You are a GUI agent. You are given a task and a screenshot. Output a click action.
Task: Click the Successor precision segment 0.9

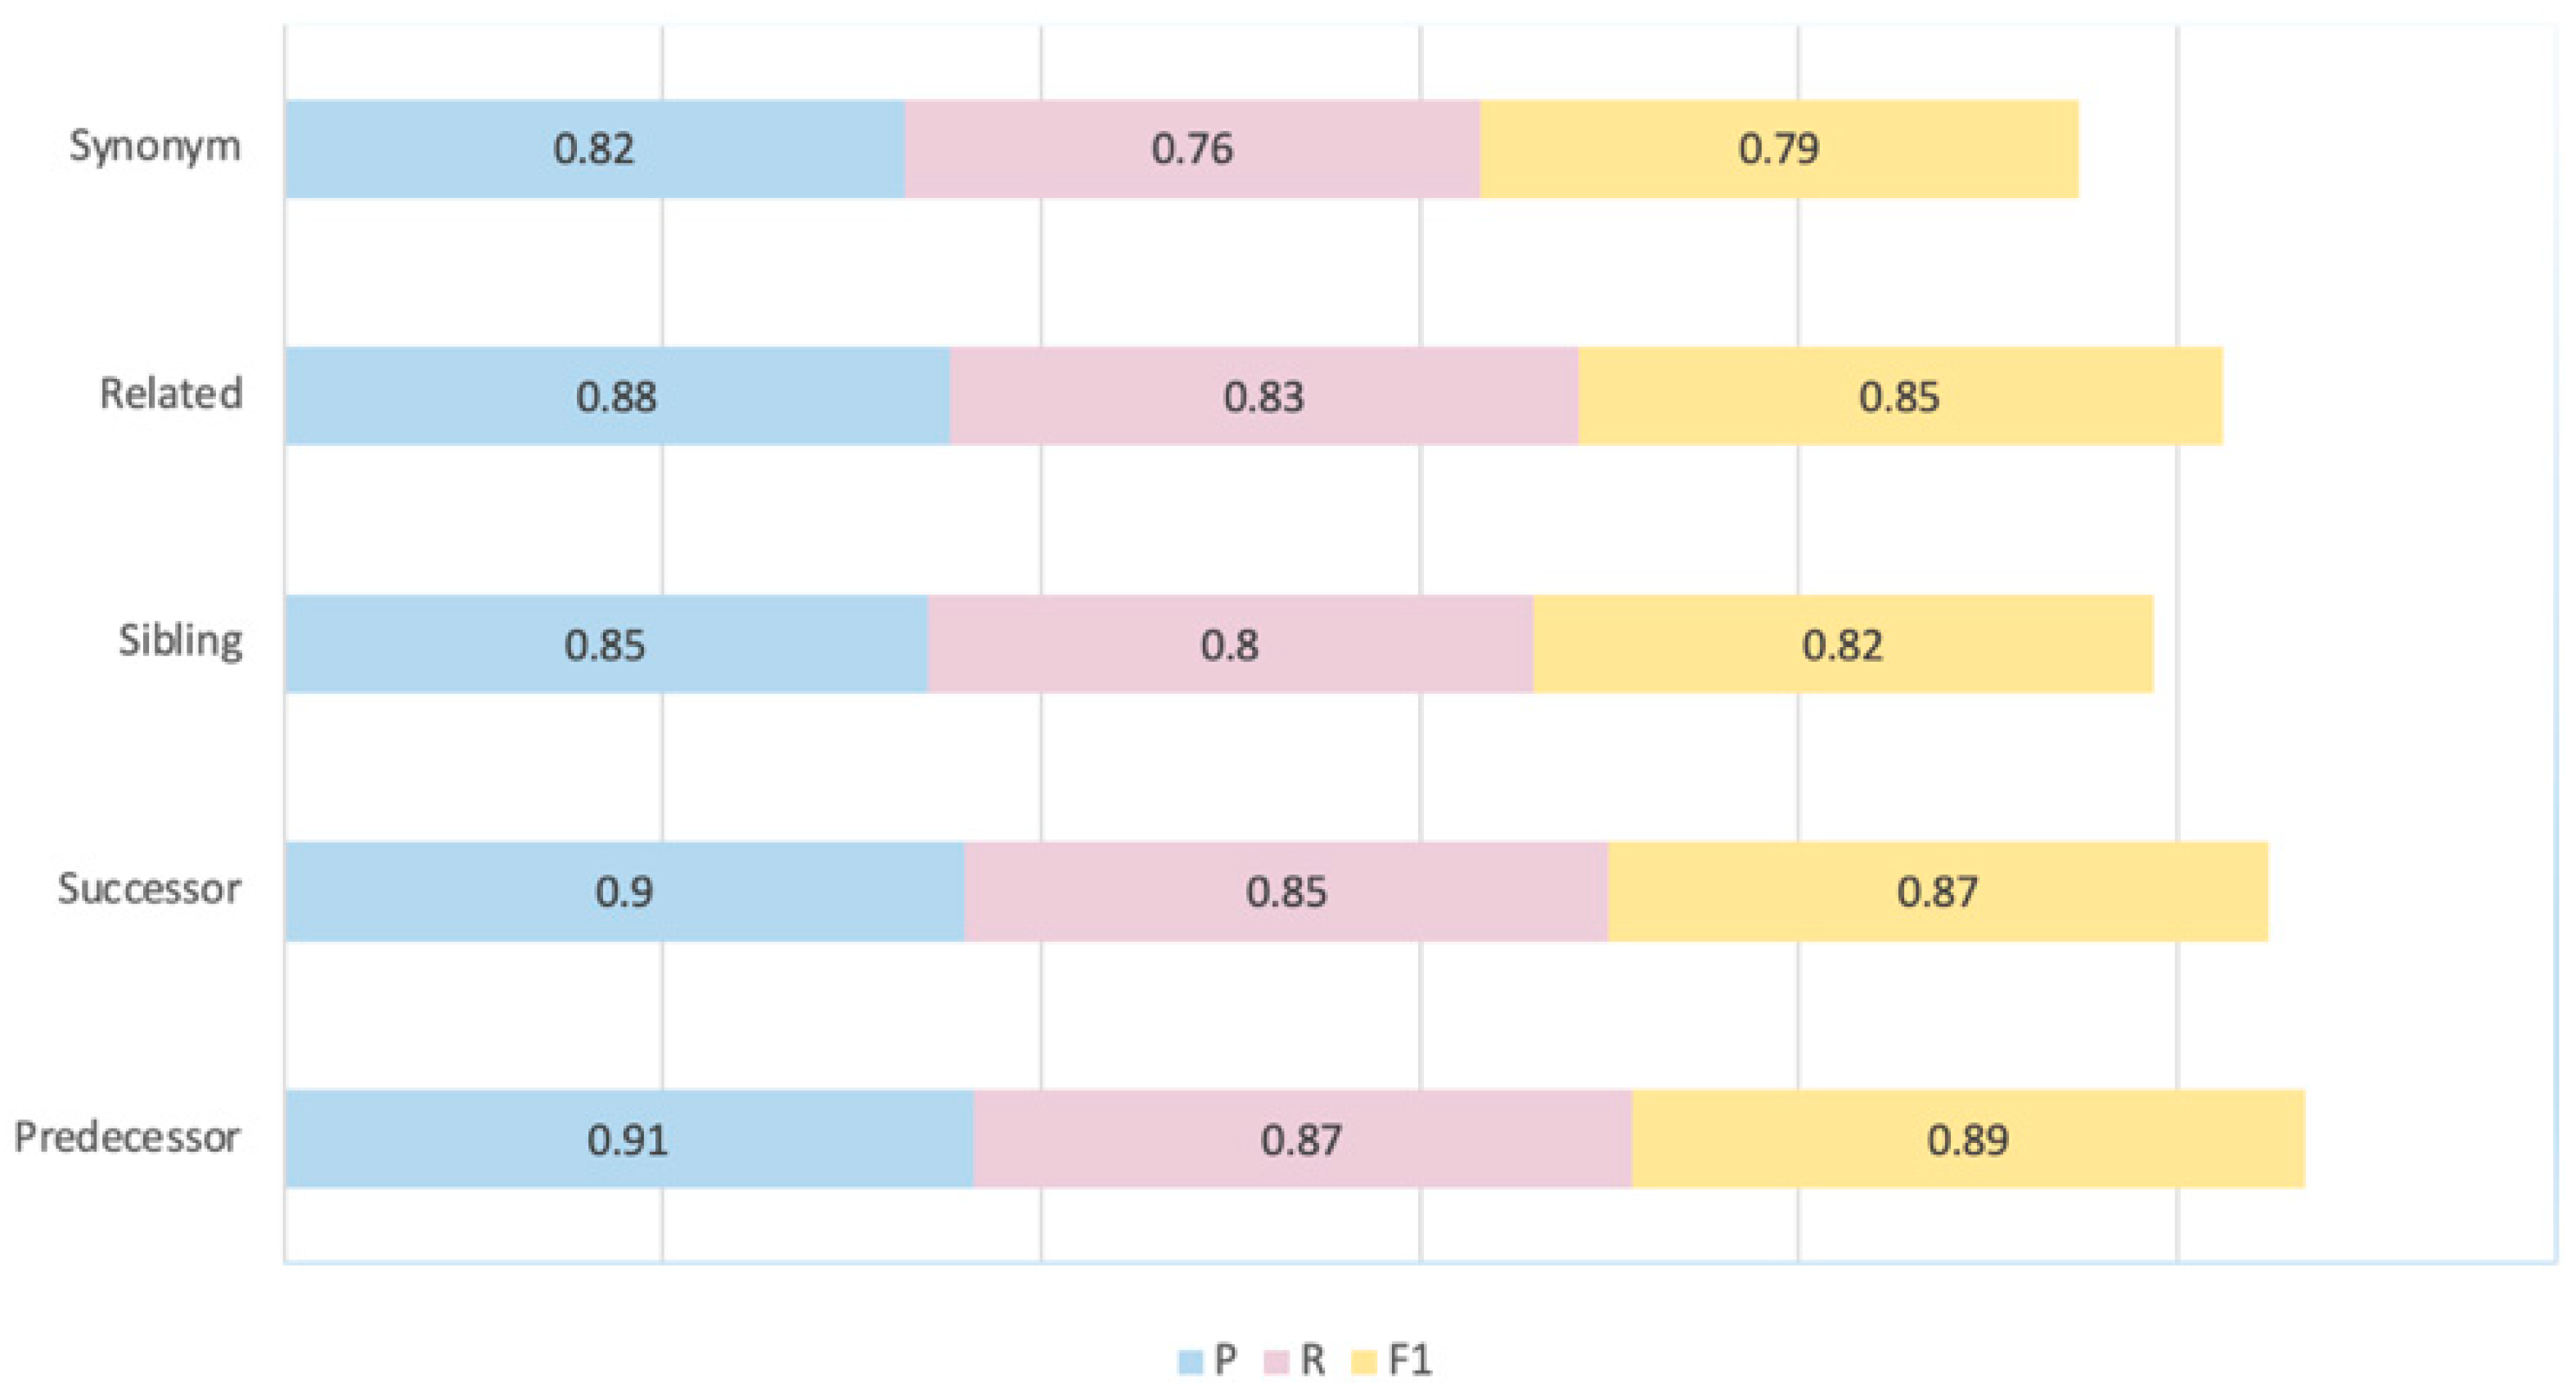coord(625,891)
